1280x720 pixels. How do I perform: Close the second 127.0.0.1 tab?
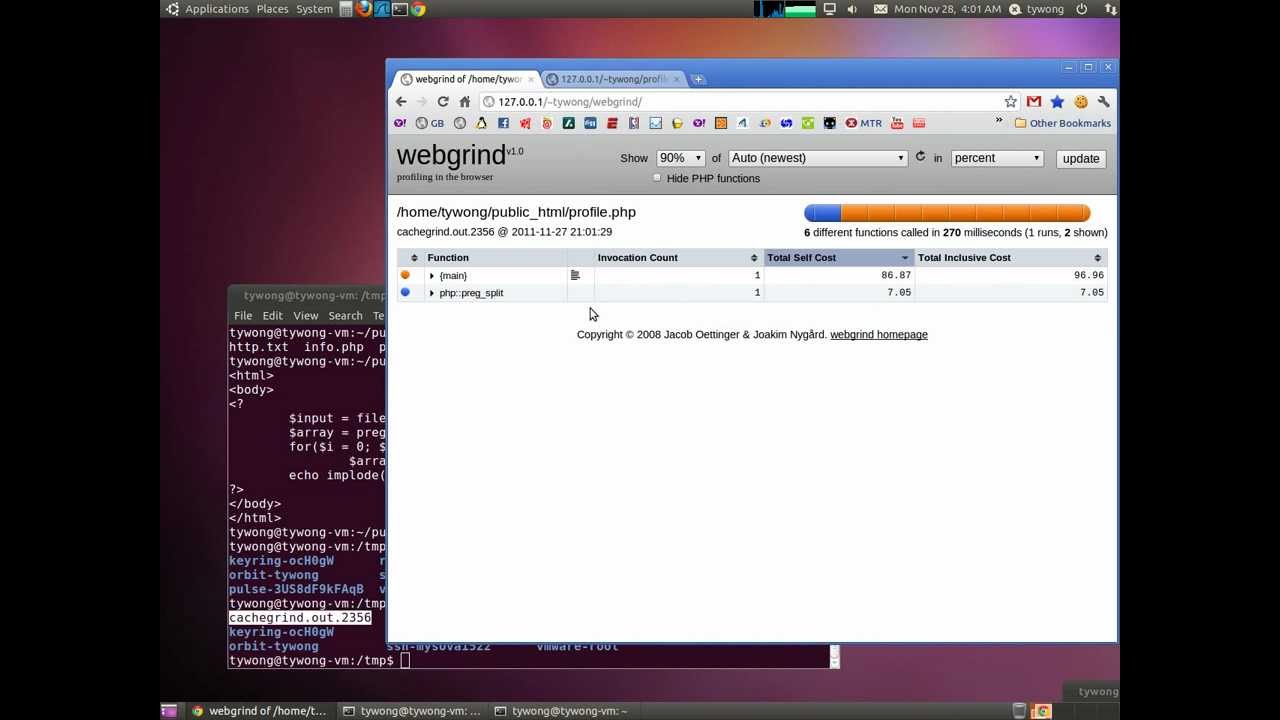click(x=677, y=79)
